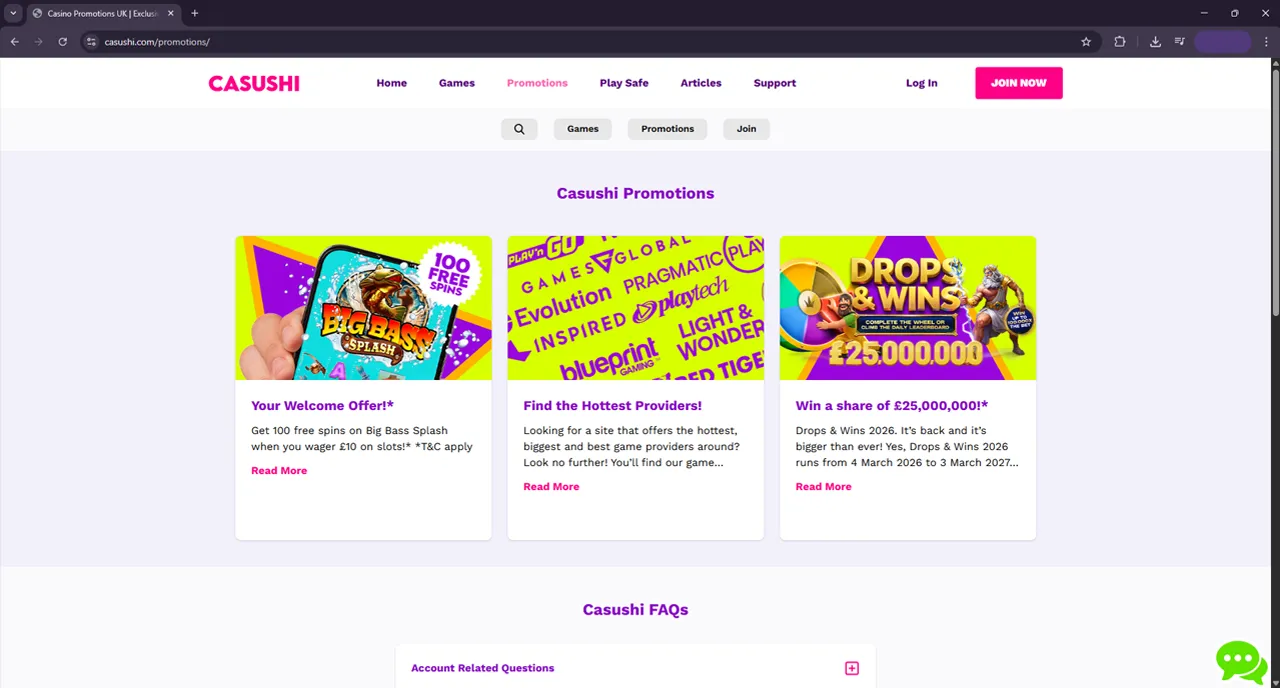View site information in the address bar
The width and height of the screenshot is (1280, 688).
(x=91, y=42)
